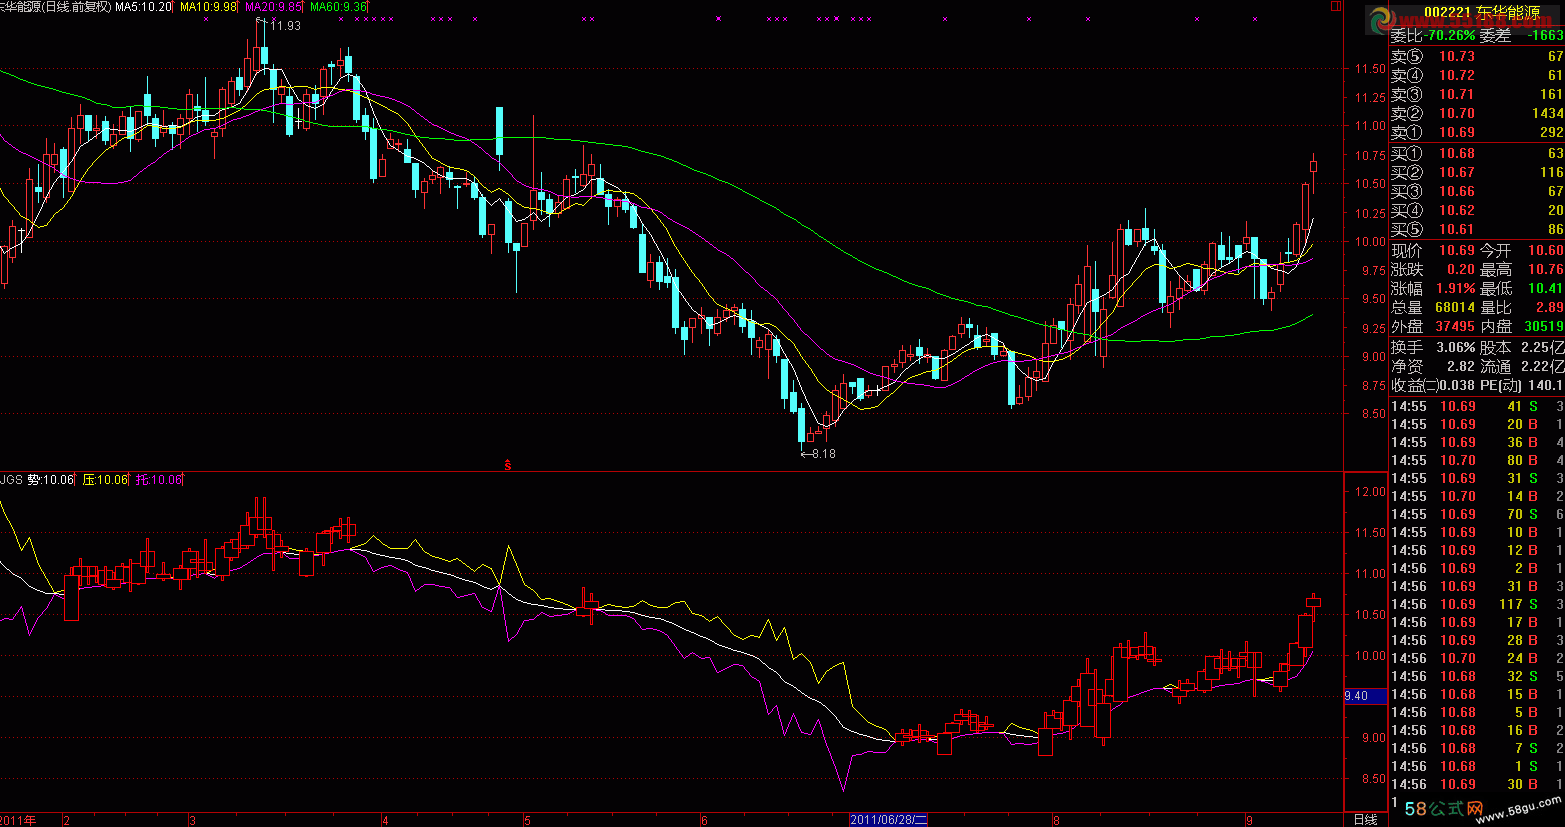Click the 2011/06/28/二 date marker on time axis
The height and width of the screenshot is (827, 1565).
pyautogui.click(x=889, y=820)
